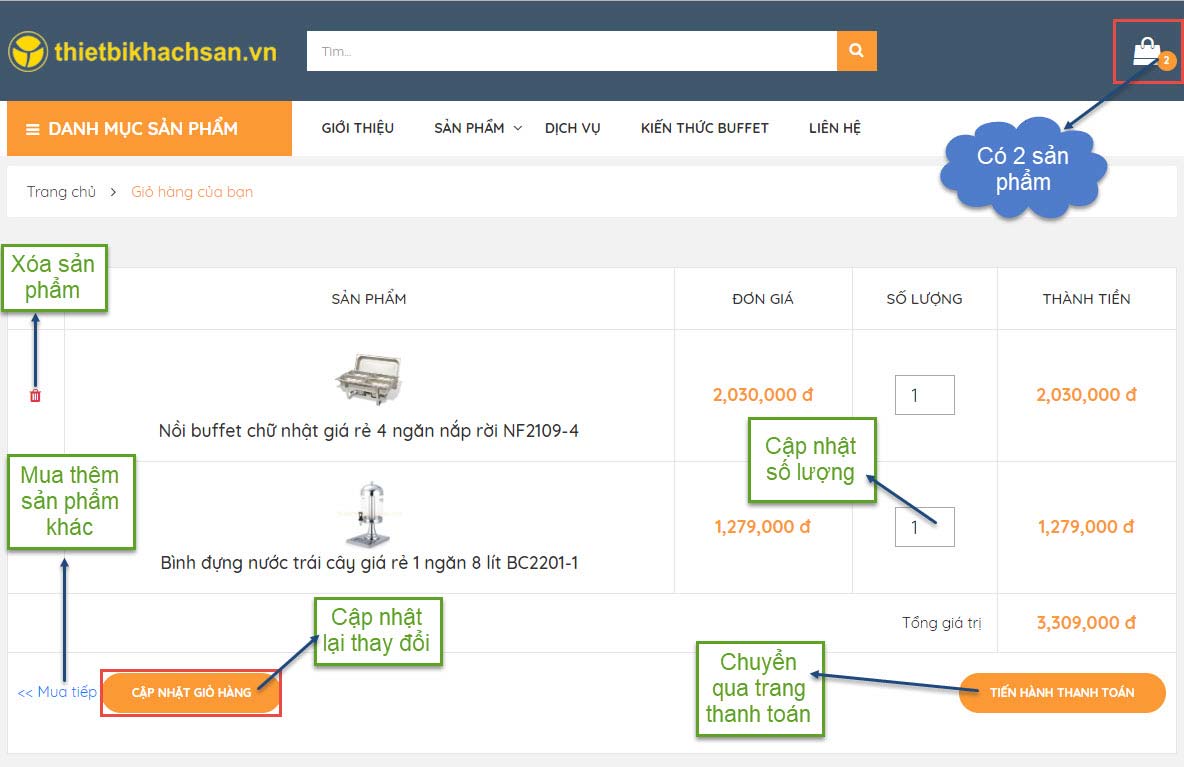
Task: Focus the quantity field for Bình đựng nước
Action: point(924,527)
